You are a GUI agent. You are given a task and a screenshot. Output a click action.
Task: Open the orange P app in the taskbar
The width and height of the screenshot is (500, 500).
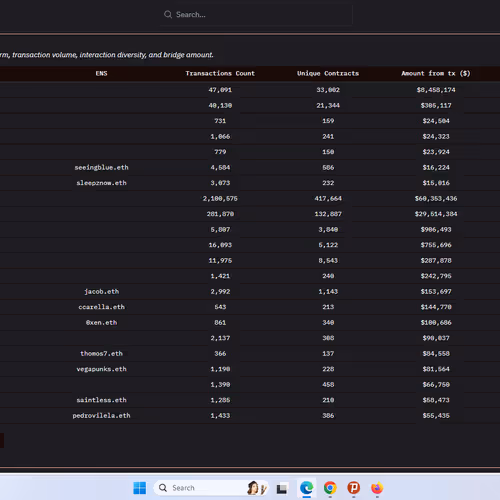click(354, 488)
